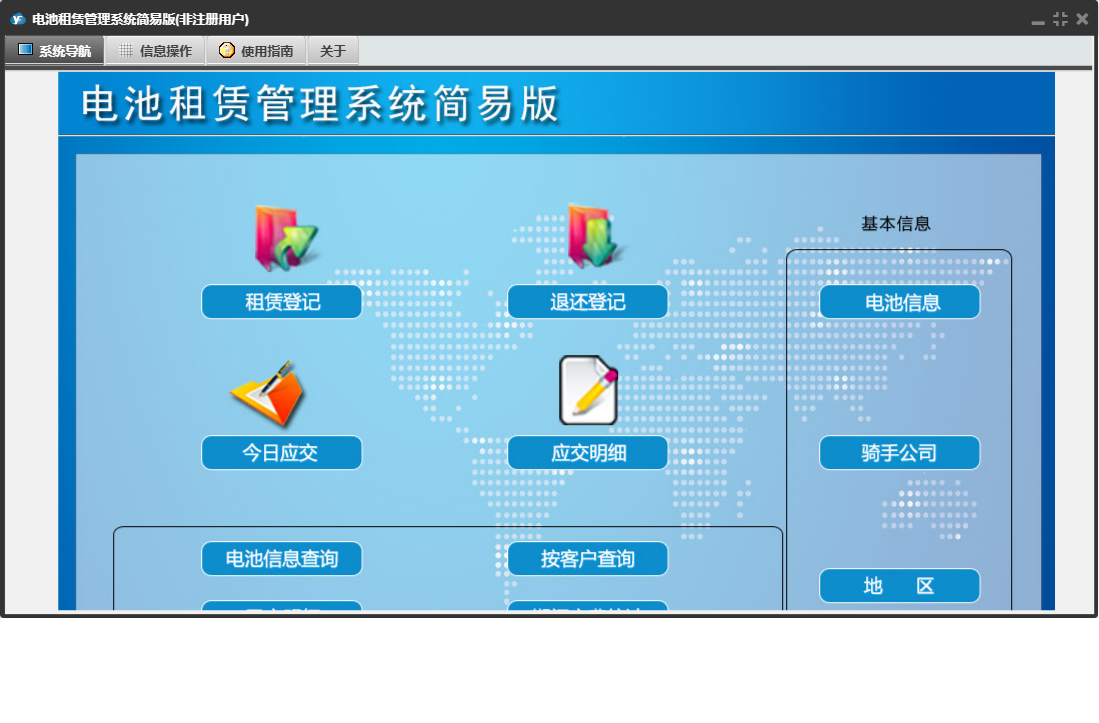Switch to the 信息操作 tab
This screenshot has width=1099, height=723.
coord(156,50)
